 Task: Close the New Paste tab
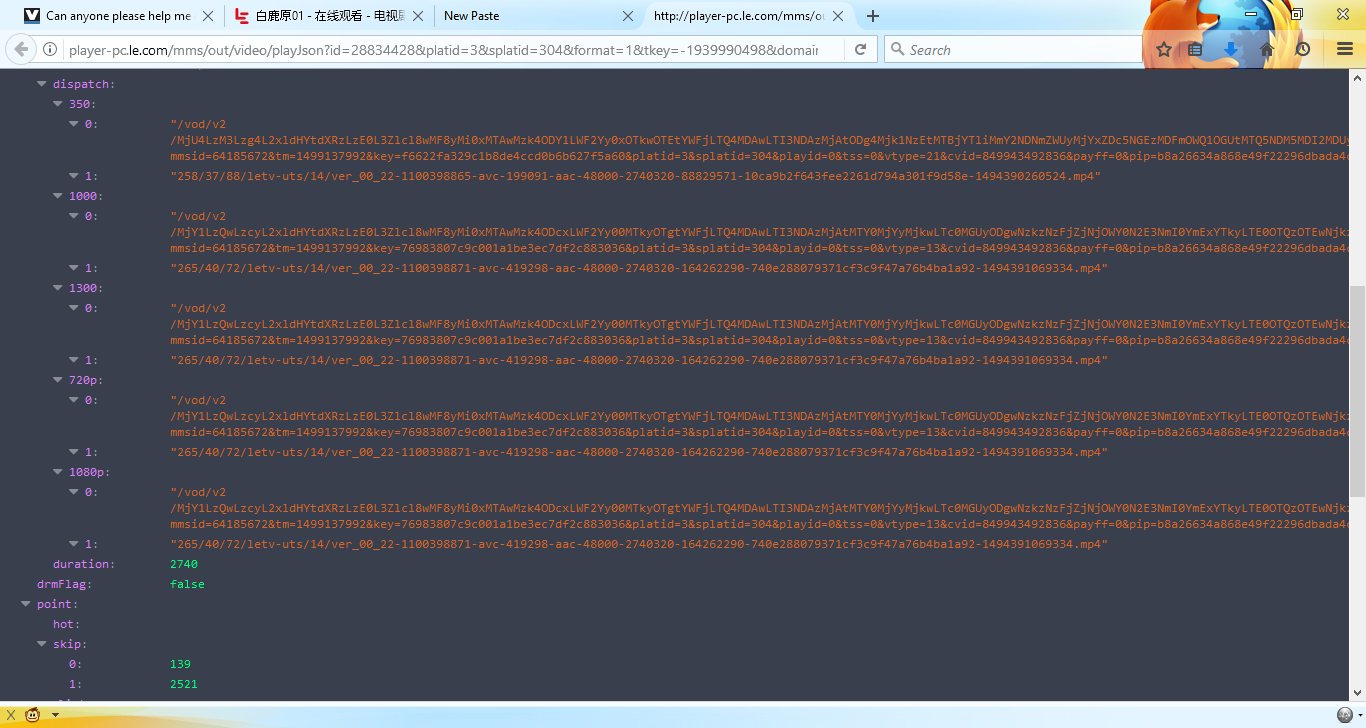(x=627, y=16)
